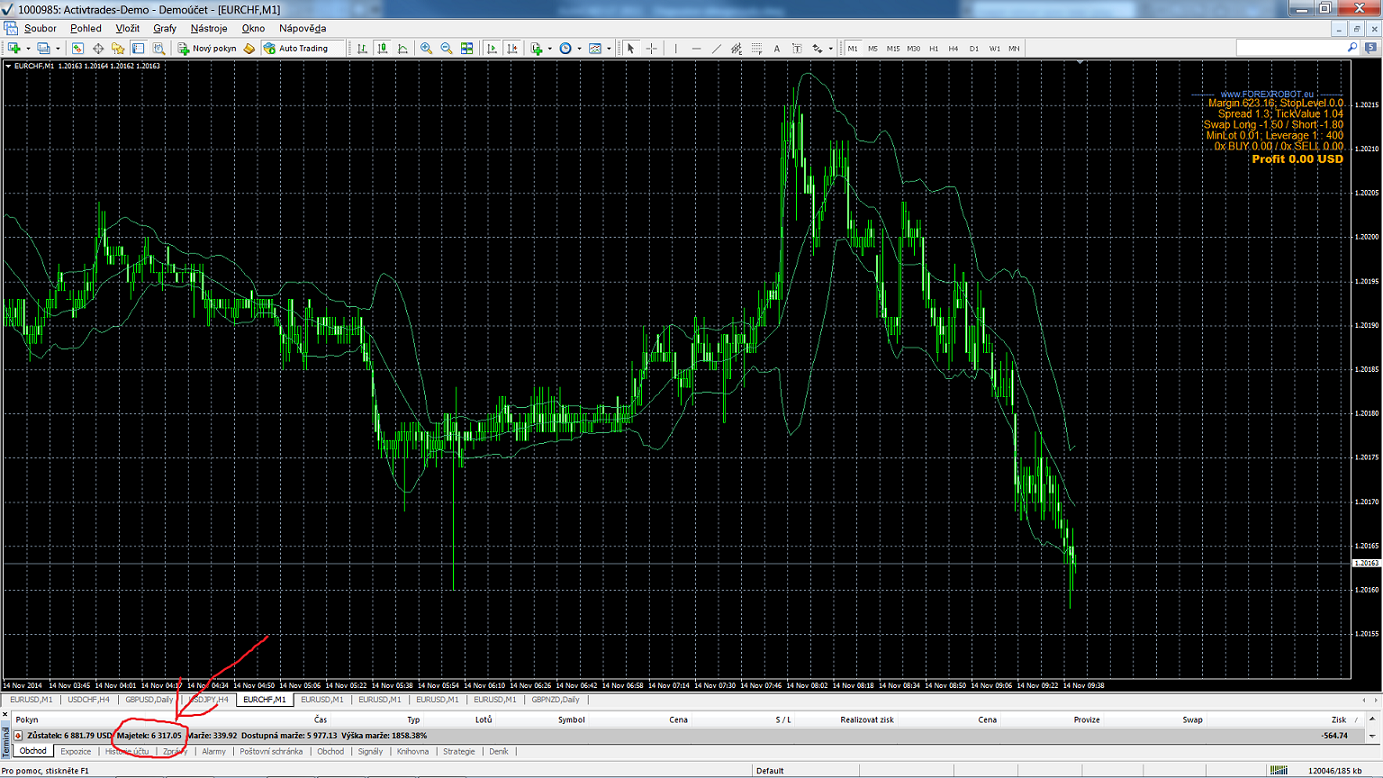
Task: Switch to Bar Chart display icon
Action: tap(362, 48)
